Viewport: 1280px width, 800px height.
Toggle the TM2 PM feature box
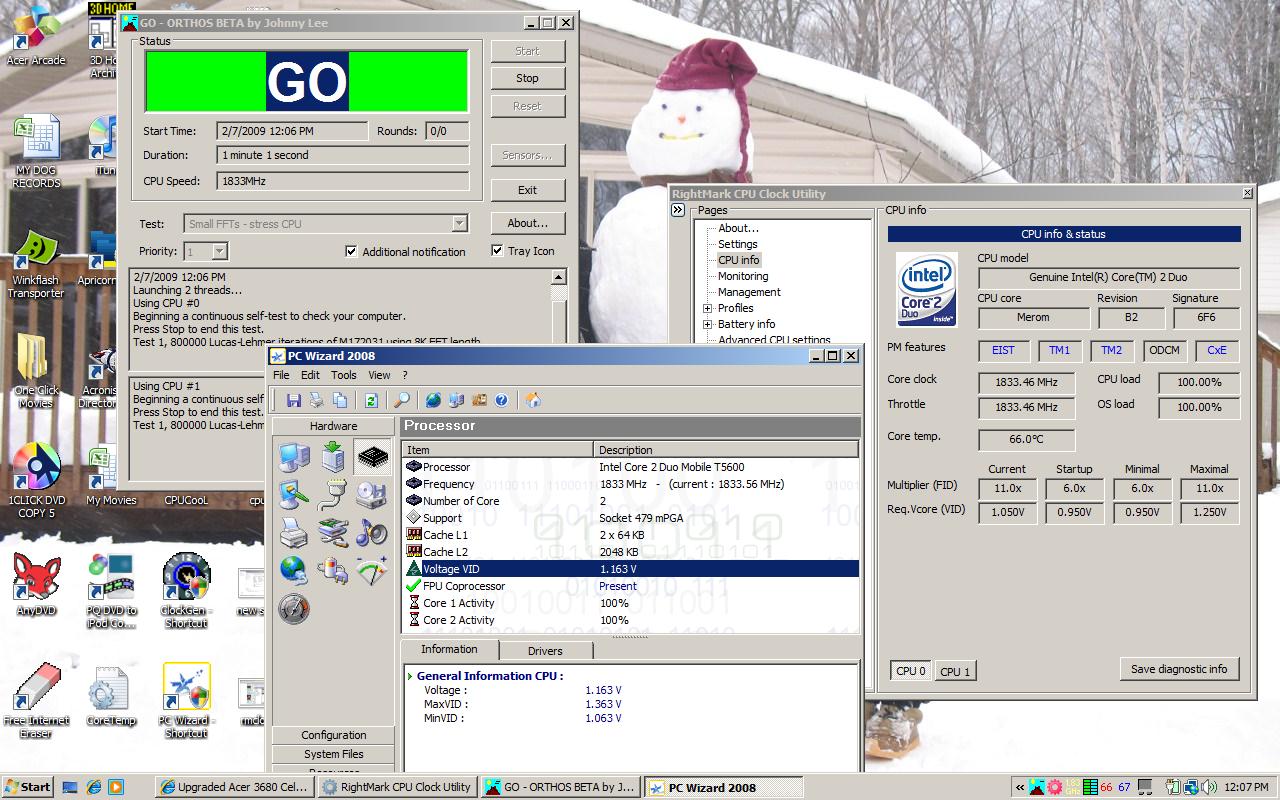(1111, 350)
